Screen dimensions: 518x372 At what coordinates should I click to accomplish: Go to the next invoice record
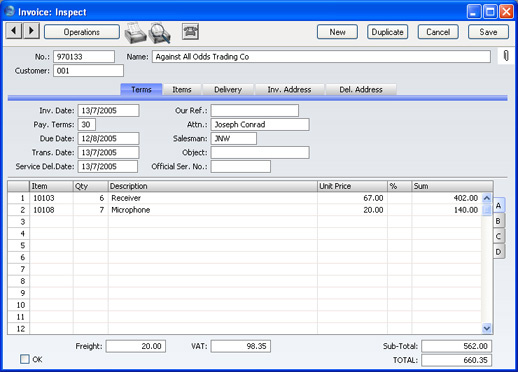click(31, 31)
